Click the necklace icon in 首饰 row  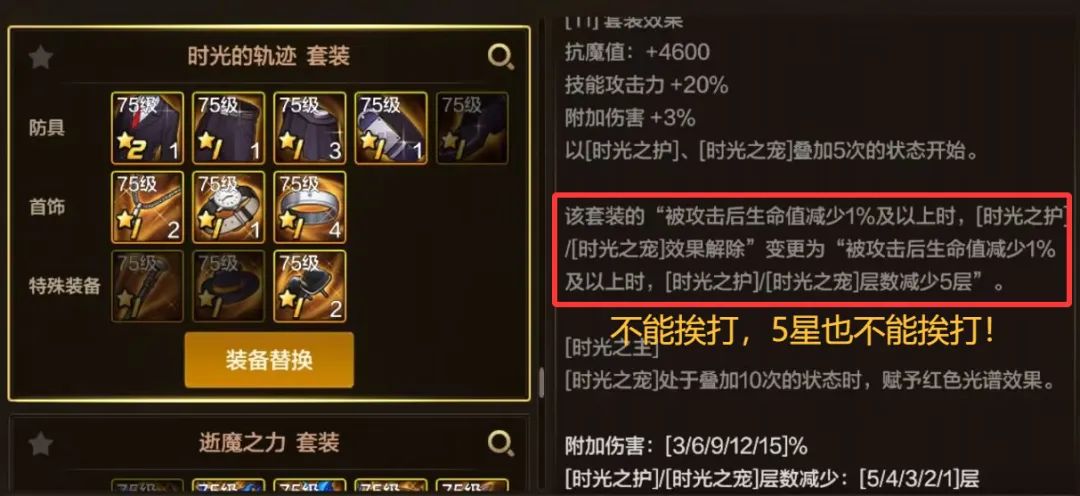pos(147,207)
